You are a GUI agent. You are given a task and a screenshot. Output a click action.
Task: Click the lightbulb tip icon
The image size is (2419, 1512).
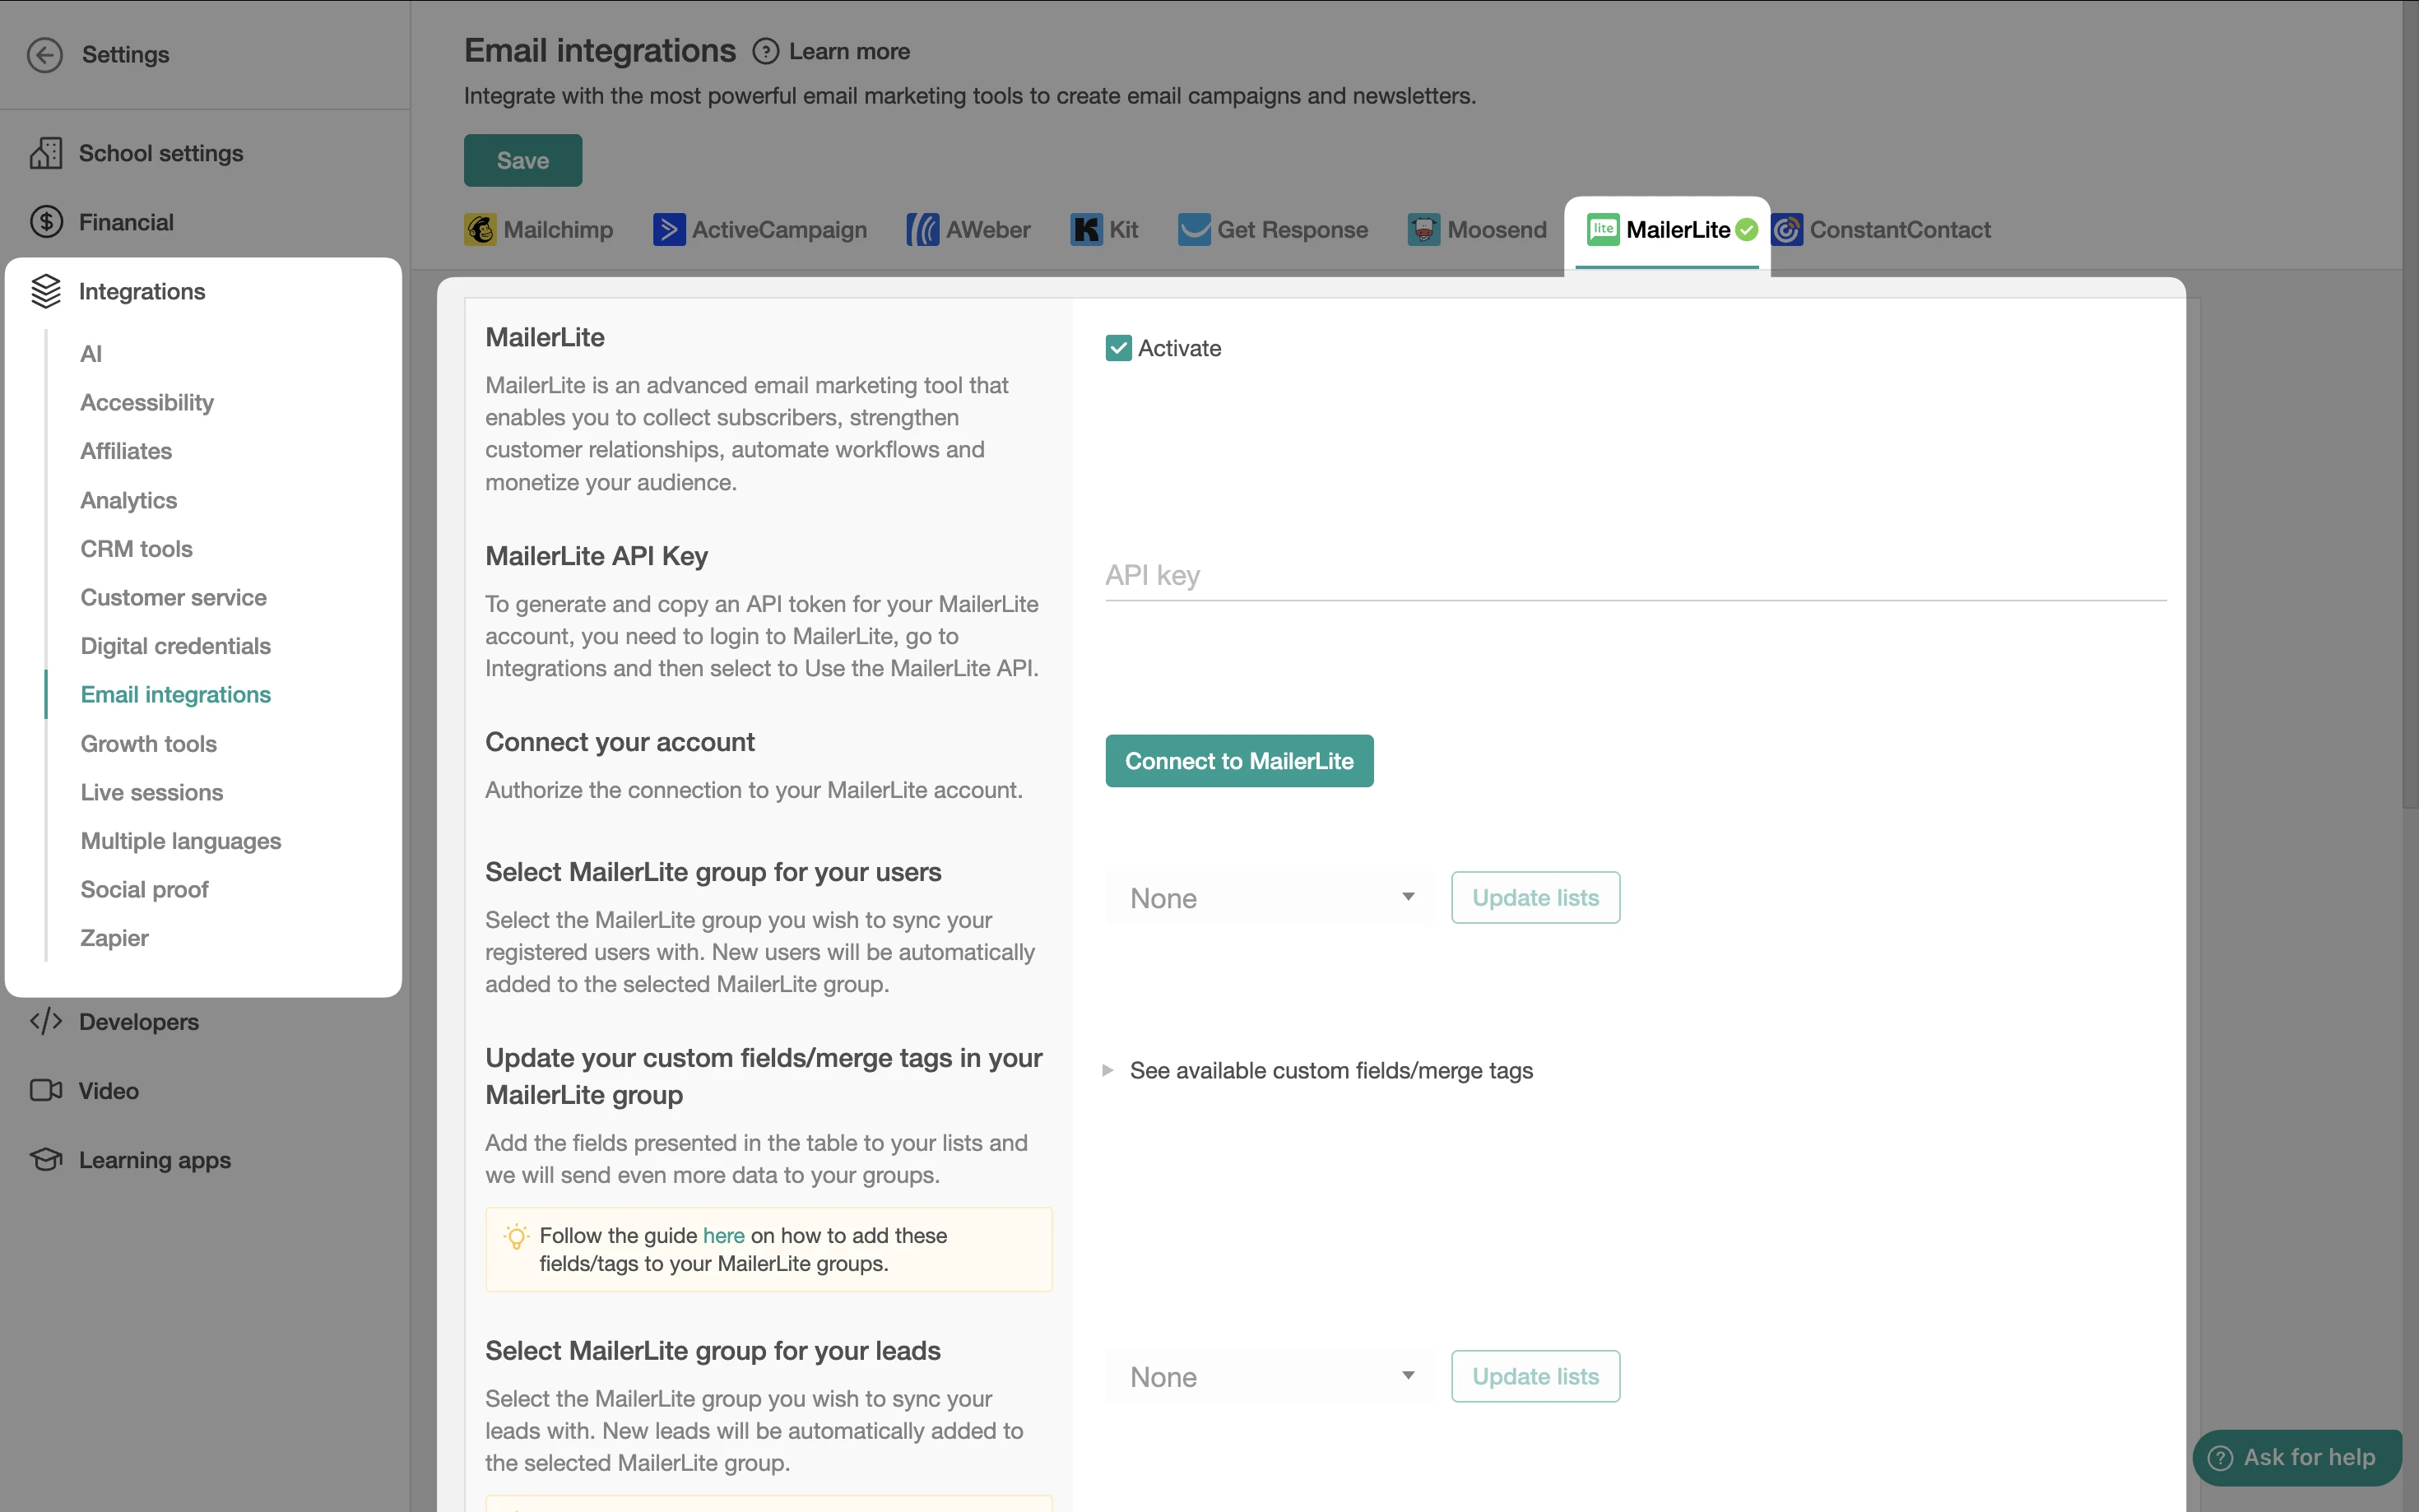coord(516,1237)
